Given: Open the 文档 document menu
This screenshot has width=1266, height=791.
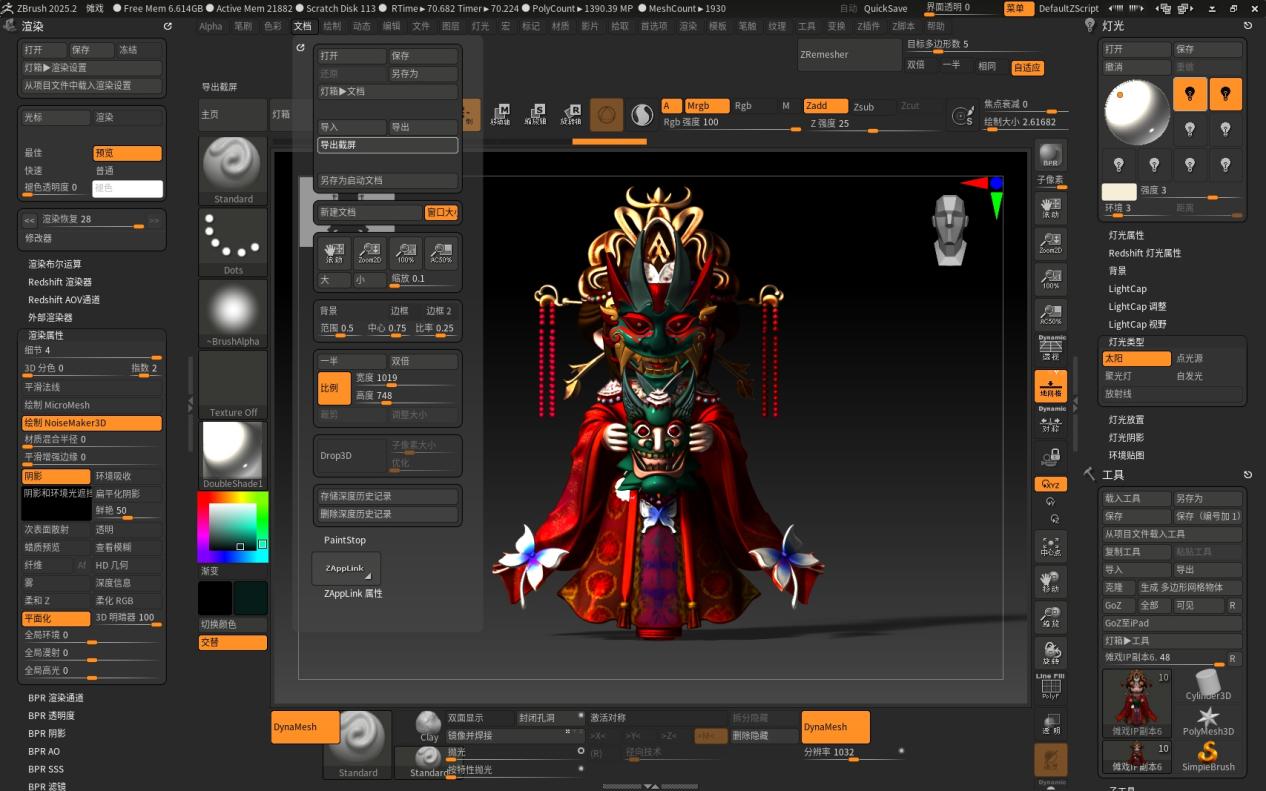Looking at the screenshot, I should pyautogui.click(x=302, y=26).
